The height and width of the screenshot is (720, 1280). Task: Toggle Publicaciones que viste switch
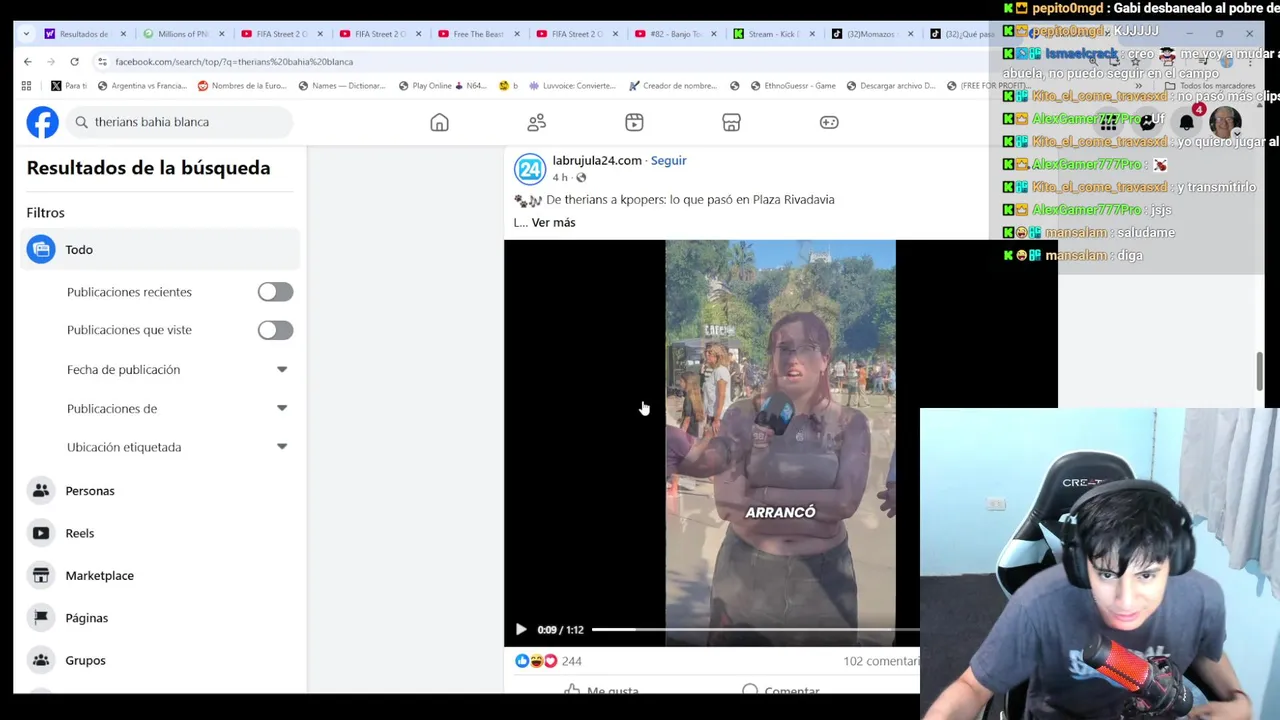click(x=275, y=330)
